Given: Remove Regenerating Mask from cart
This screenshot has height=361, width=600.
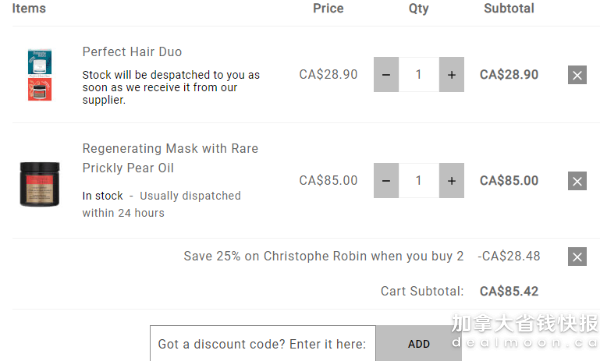Looking at the screenshot, I should click(577, 181).
